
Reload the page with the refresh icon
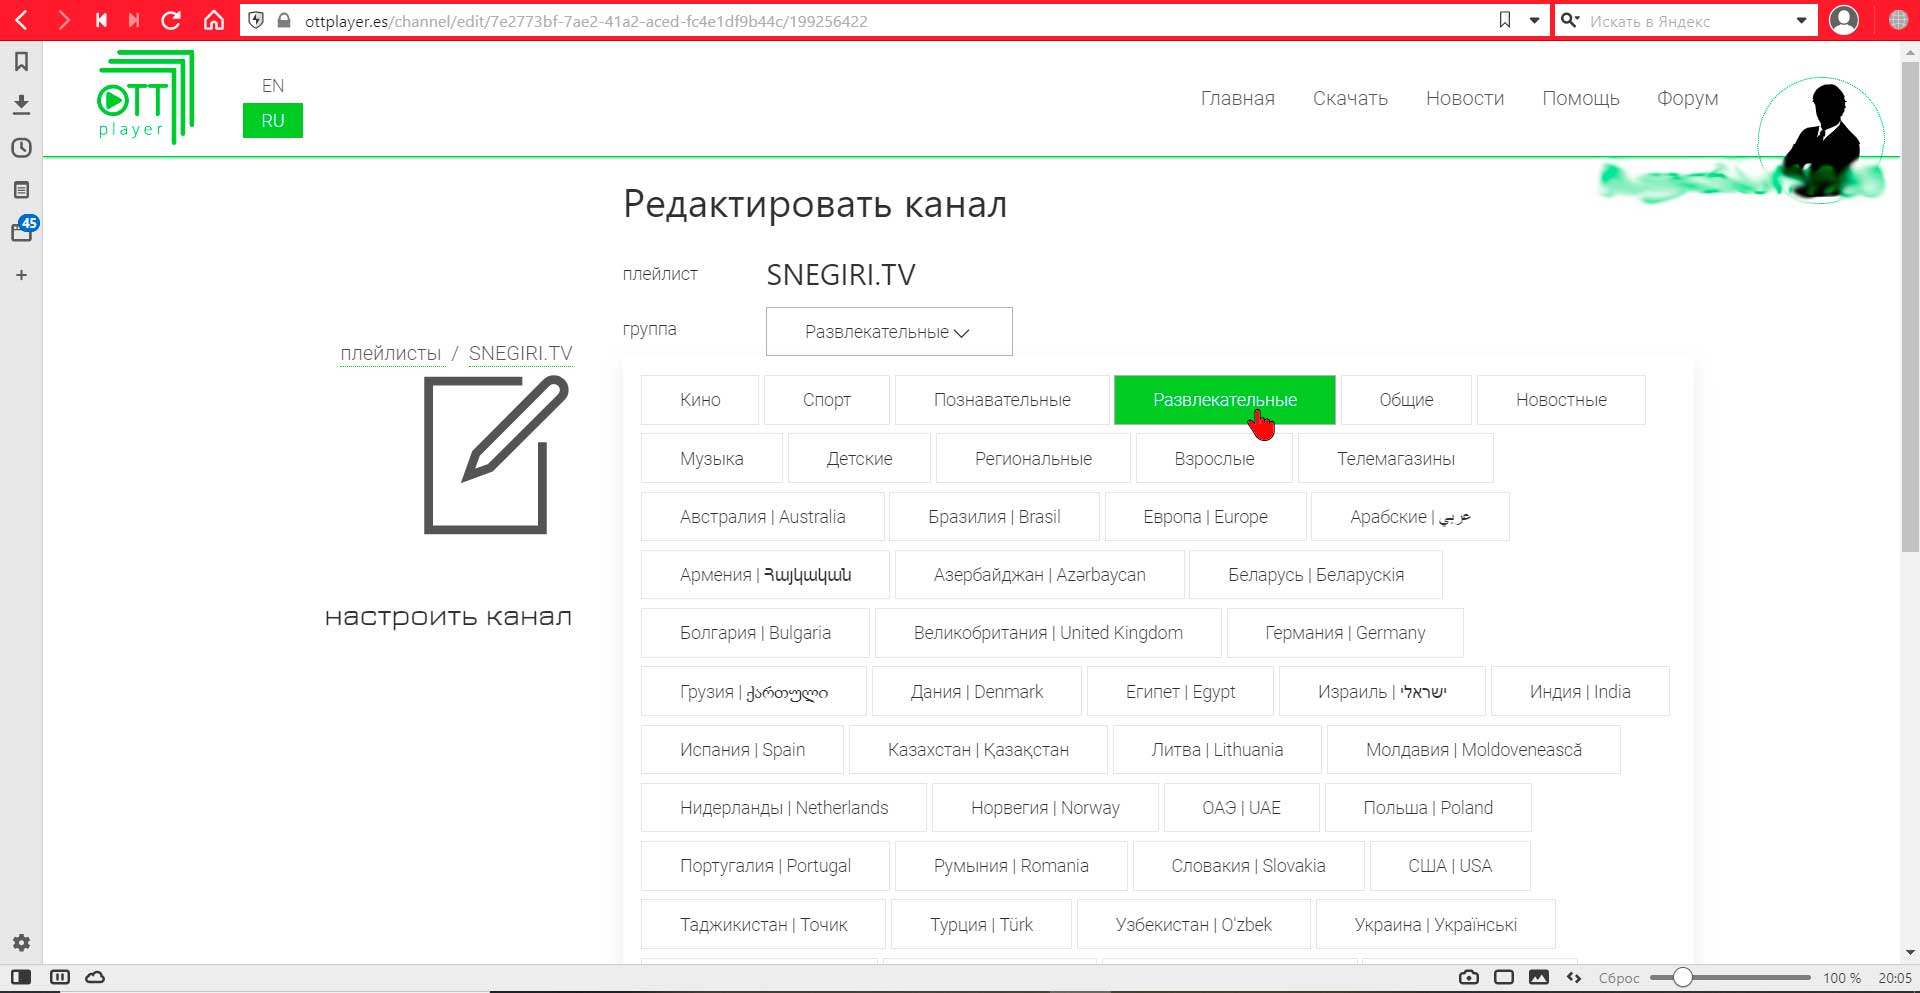[x=171, y=20]
